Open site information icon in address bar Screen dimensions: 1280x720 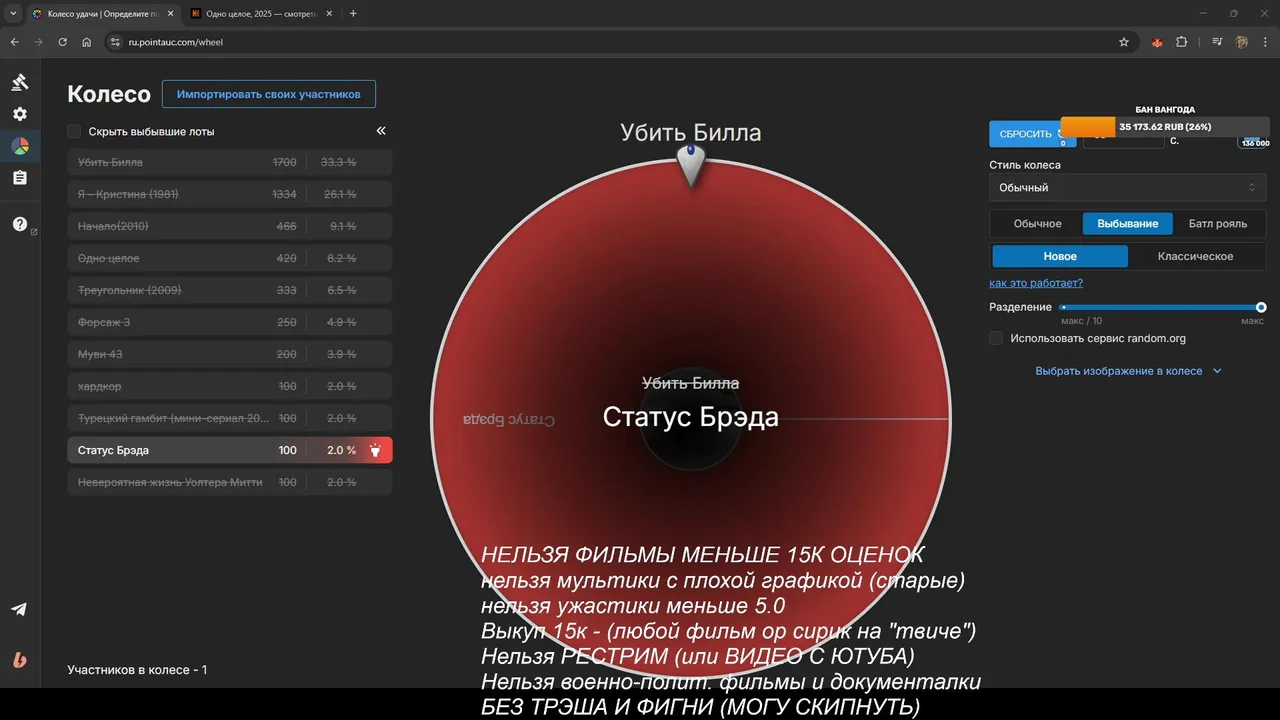click(115, 42)
